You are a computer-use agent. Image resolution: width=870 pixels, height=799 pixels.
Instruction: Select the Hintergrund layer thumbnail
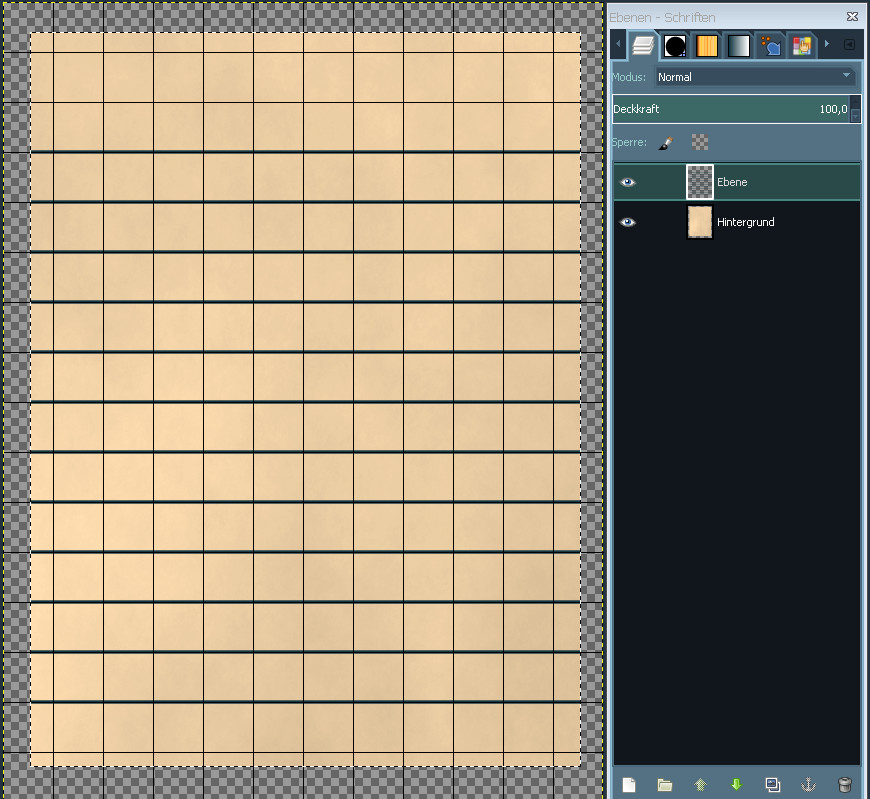[700, 222]
